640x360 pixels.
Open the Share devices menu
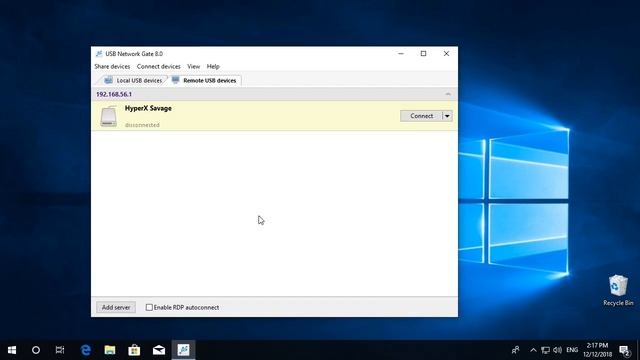pos(112,66)
